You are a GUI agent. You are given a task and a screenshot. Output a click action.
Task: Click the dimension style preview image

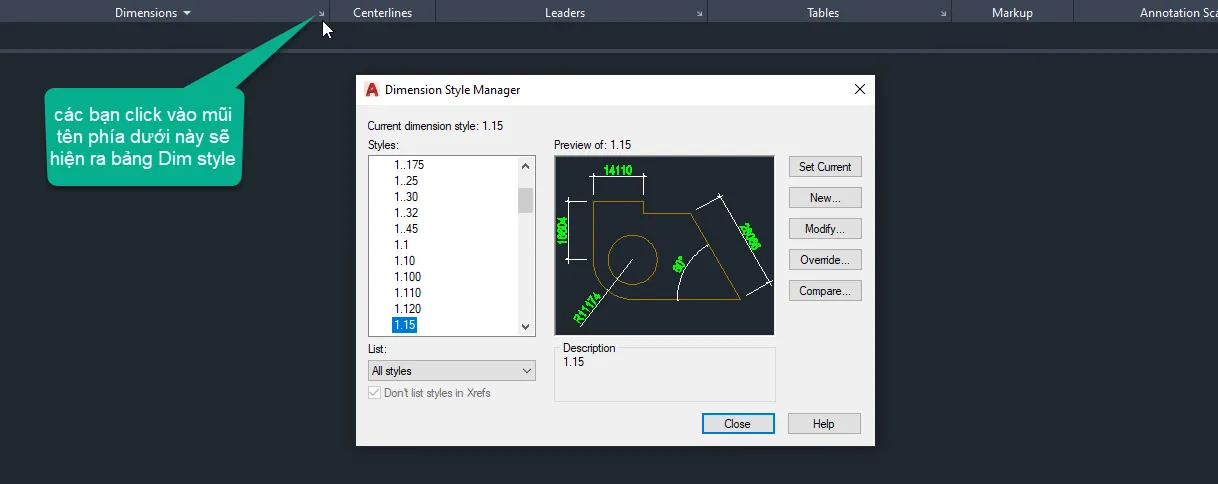tap(665, 245)
